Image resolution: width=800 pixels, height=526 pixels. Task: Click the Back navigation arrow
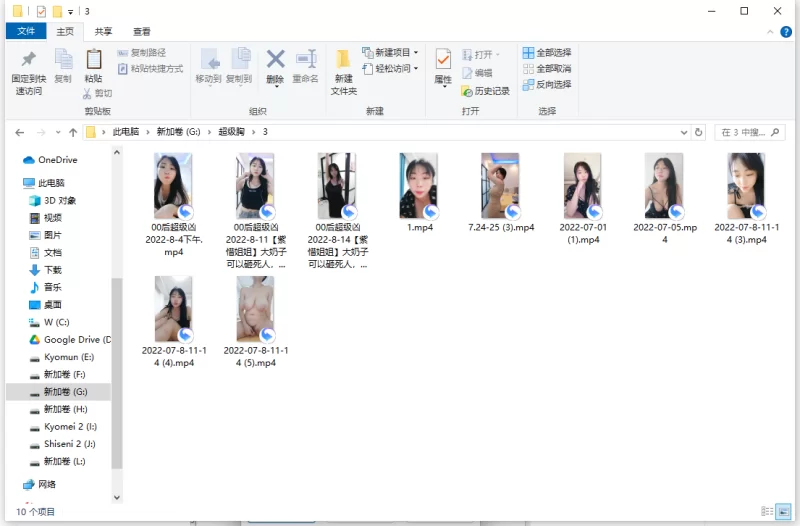tap(20, 133)
